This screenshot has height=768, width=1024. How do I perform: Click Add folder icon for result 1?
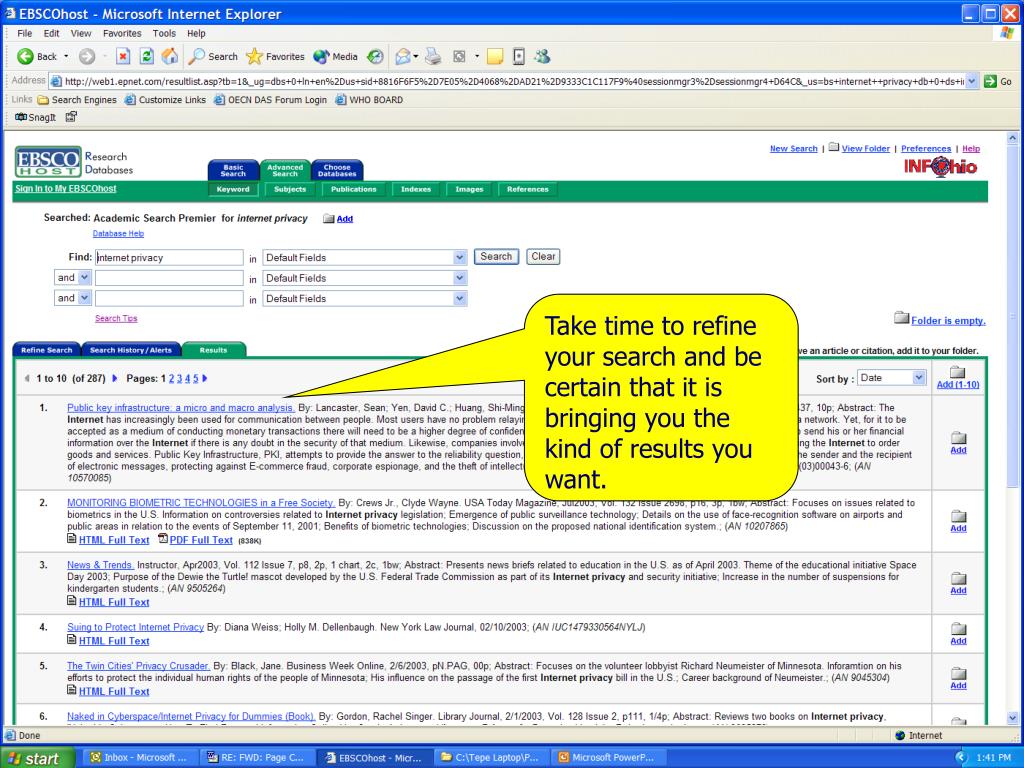click(x=958, y=438)
